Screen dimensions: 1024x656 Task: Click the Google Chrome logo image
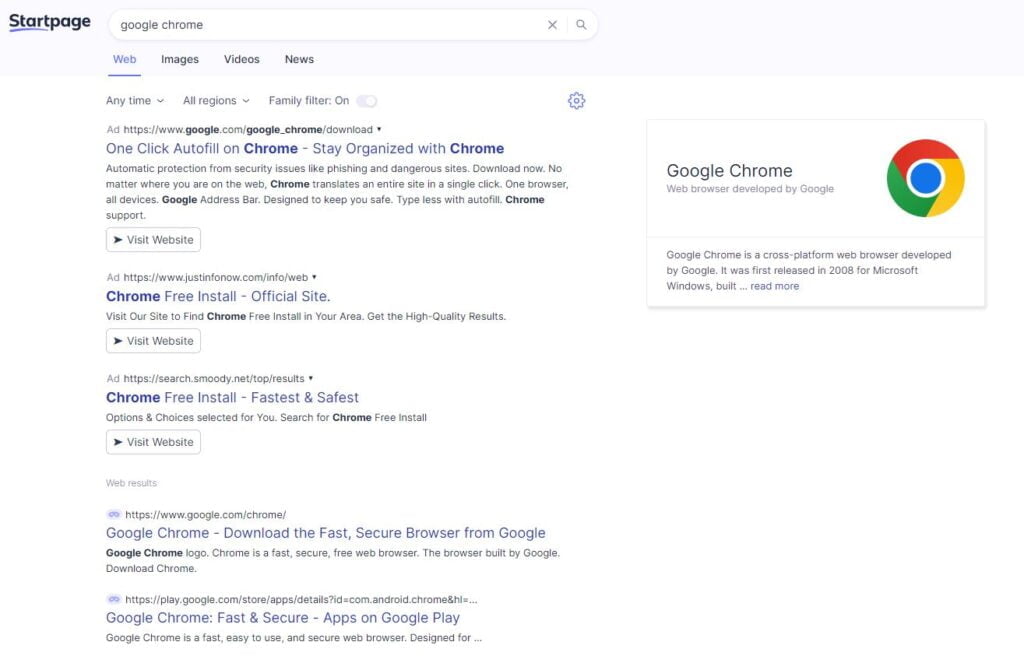pyautogui.click(x=925, y=178)
